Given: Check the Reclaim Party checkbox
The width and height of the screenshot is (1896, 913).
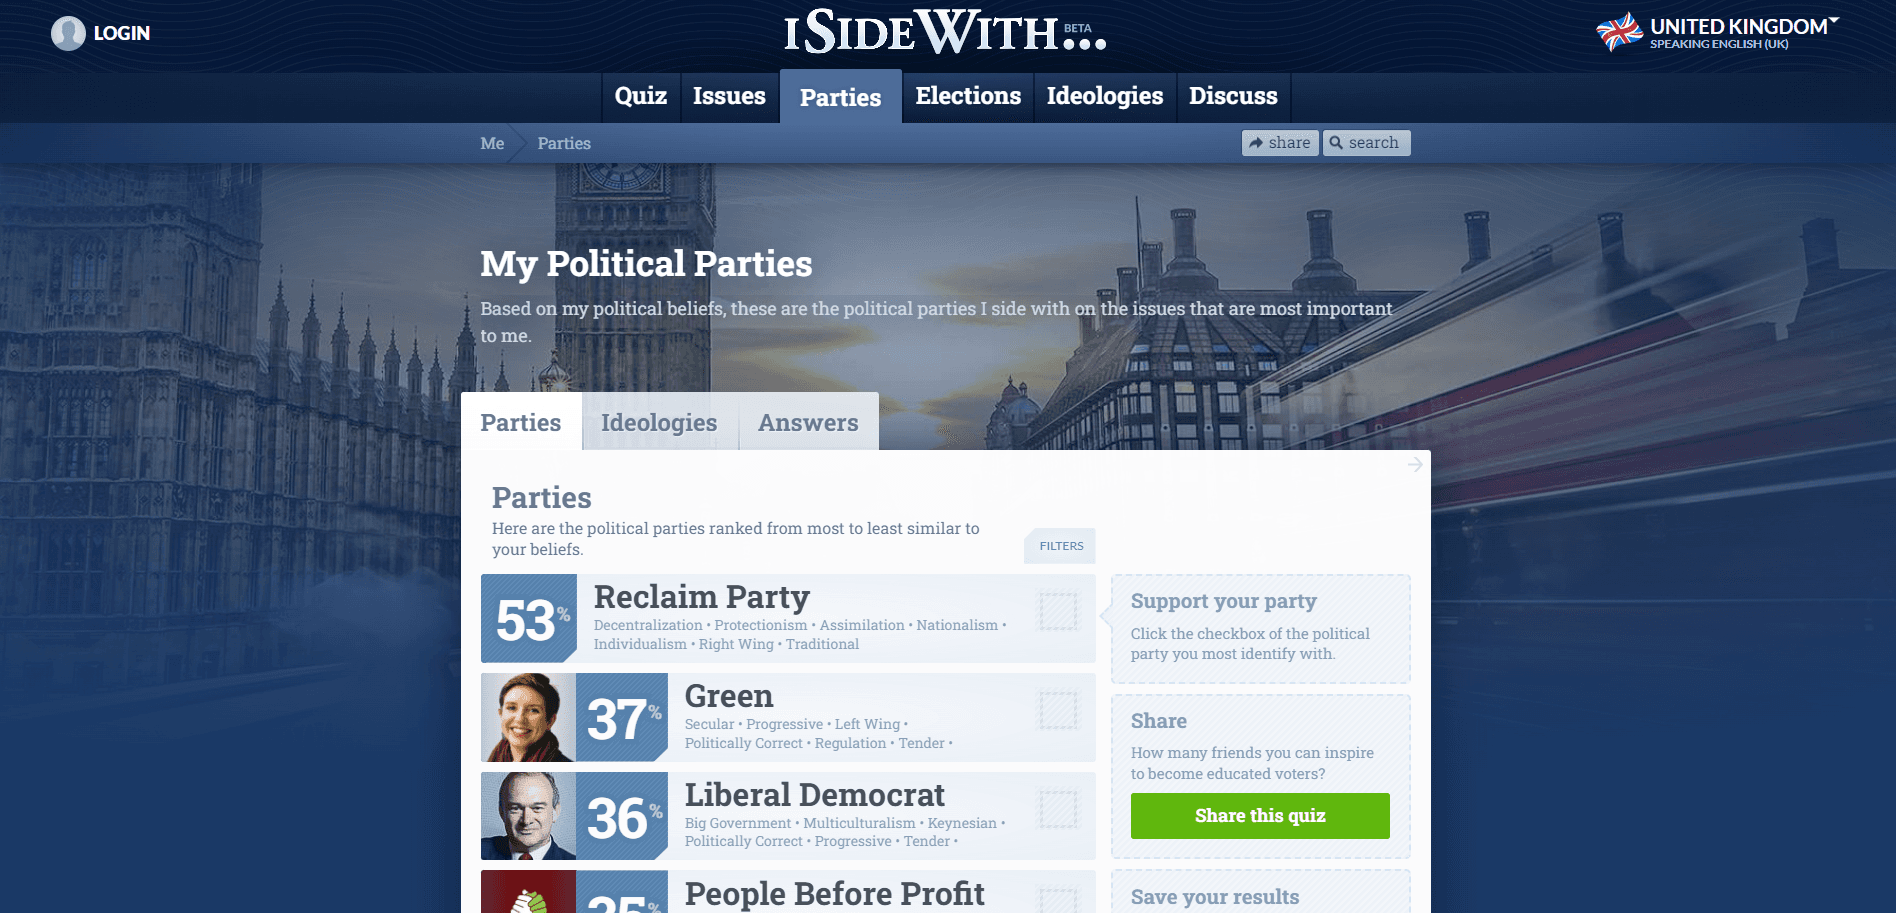Looking at the screenshot, I should (1058, 611).
